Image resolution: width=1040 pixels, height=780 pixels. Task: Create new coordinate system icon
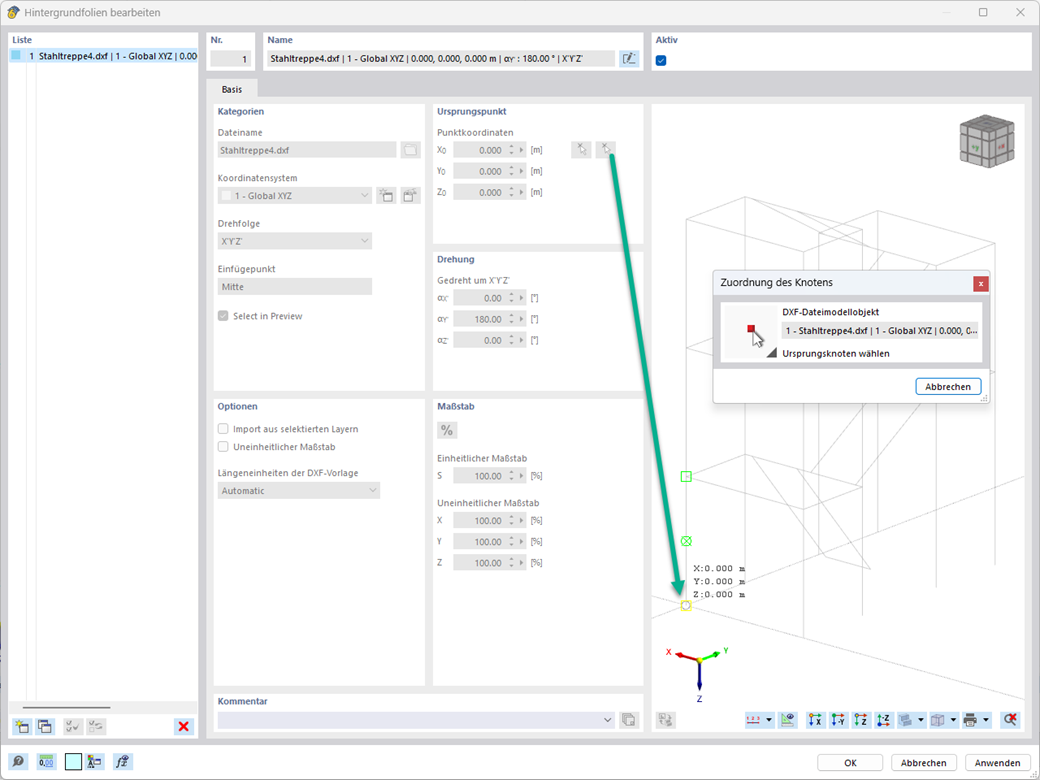coord(386,196)
